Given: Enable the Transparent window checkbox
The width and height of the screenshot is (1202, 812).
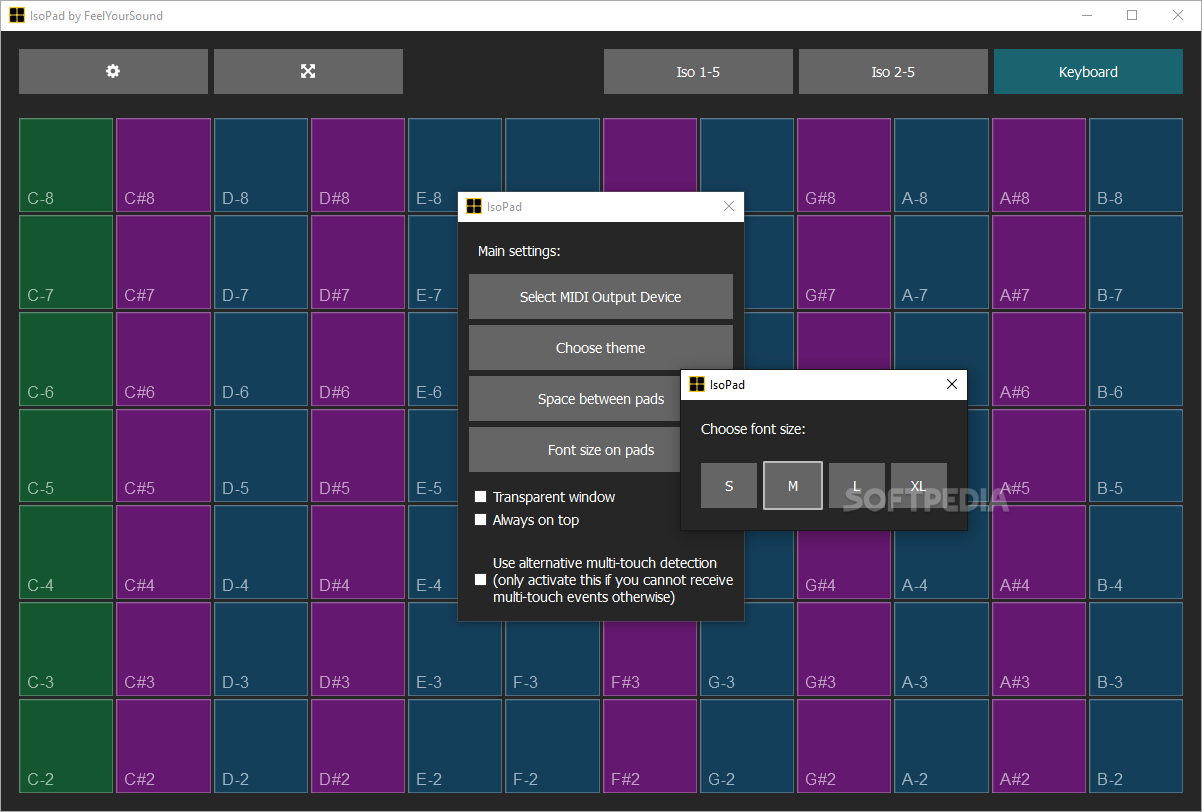Looking at the screenshot, I should point(481,497).
